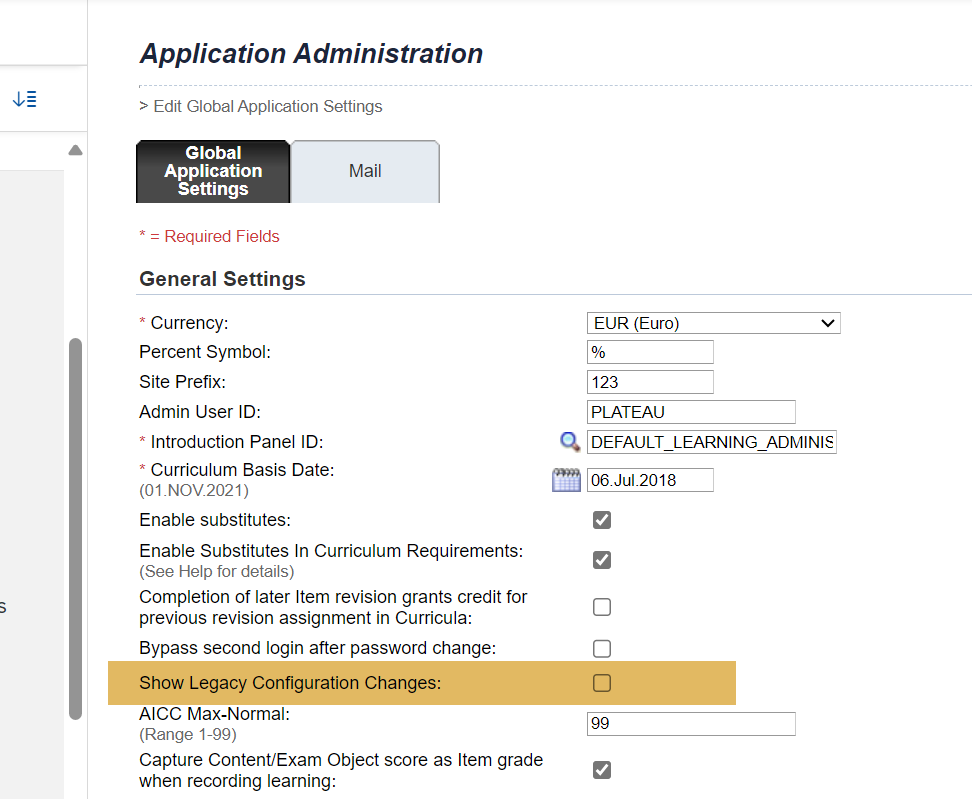Click the Percent Symbol input field
The image size is (972, 799).
(650, 352)
